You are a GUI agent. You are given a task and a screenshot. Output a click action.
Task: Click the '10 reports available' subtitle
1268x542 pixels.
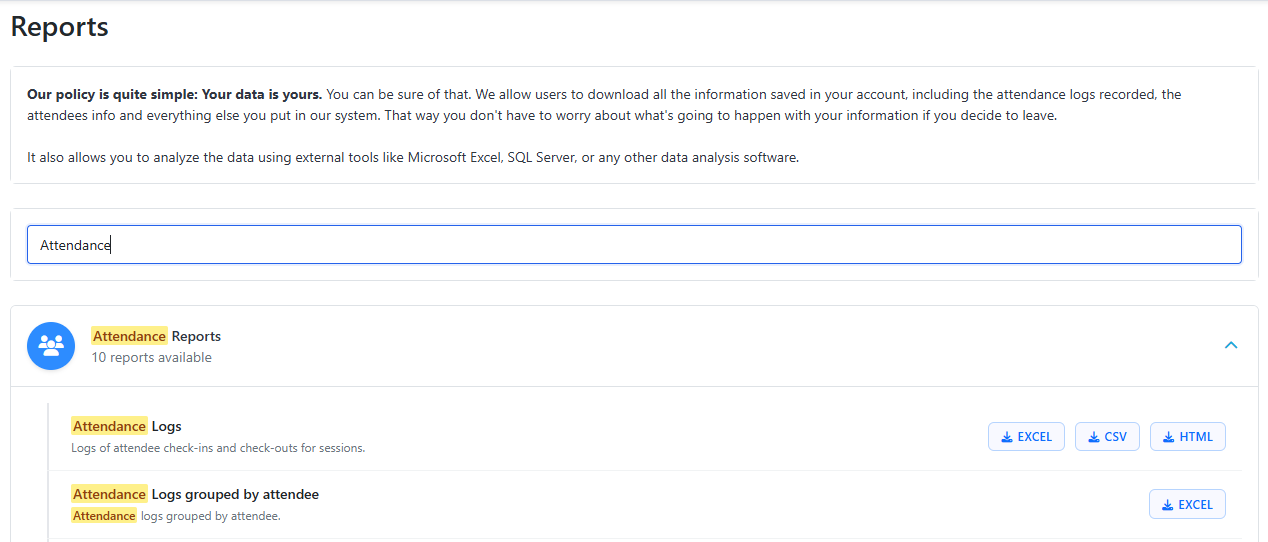click(151, 357)
